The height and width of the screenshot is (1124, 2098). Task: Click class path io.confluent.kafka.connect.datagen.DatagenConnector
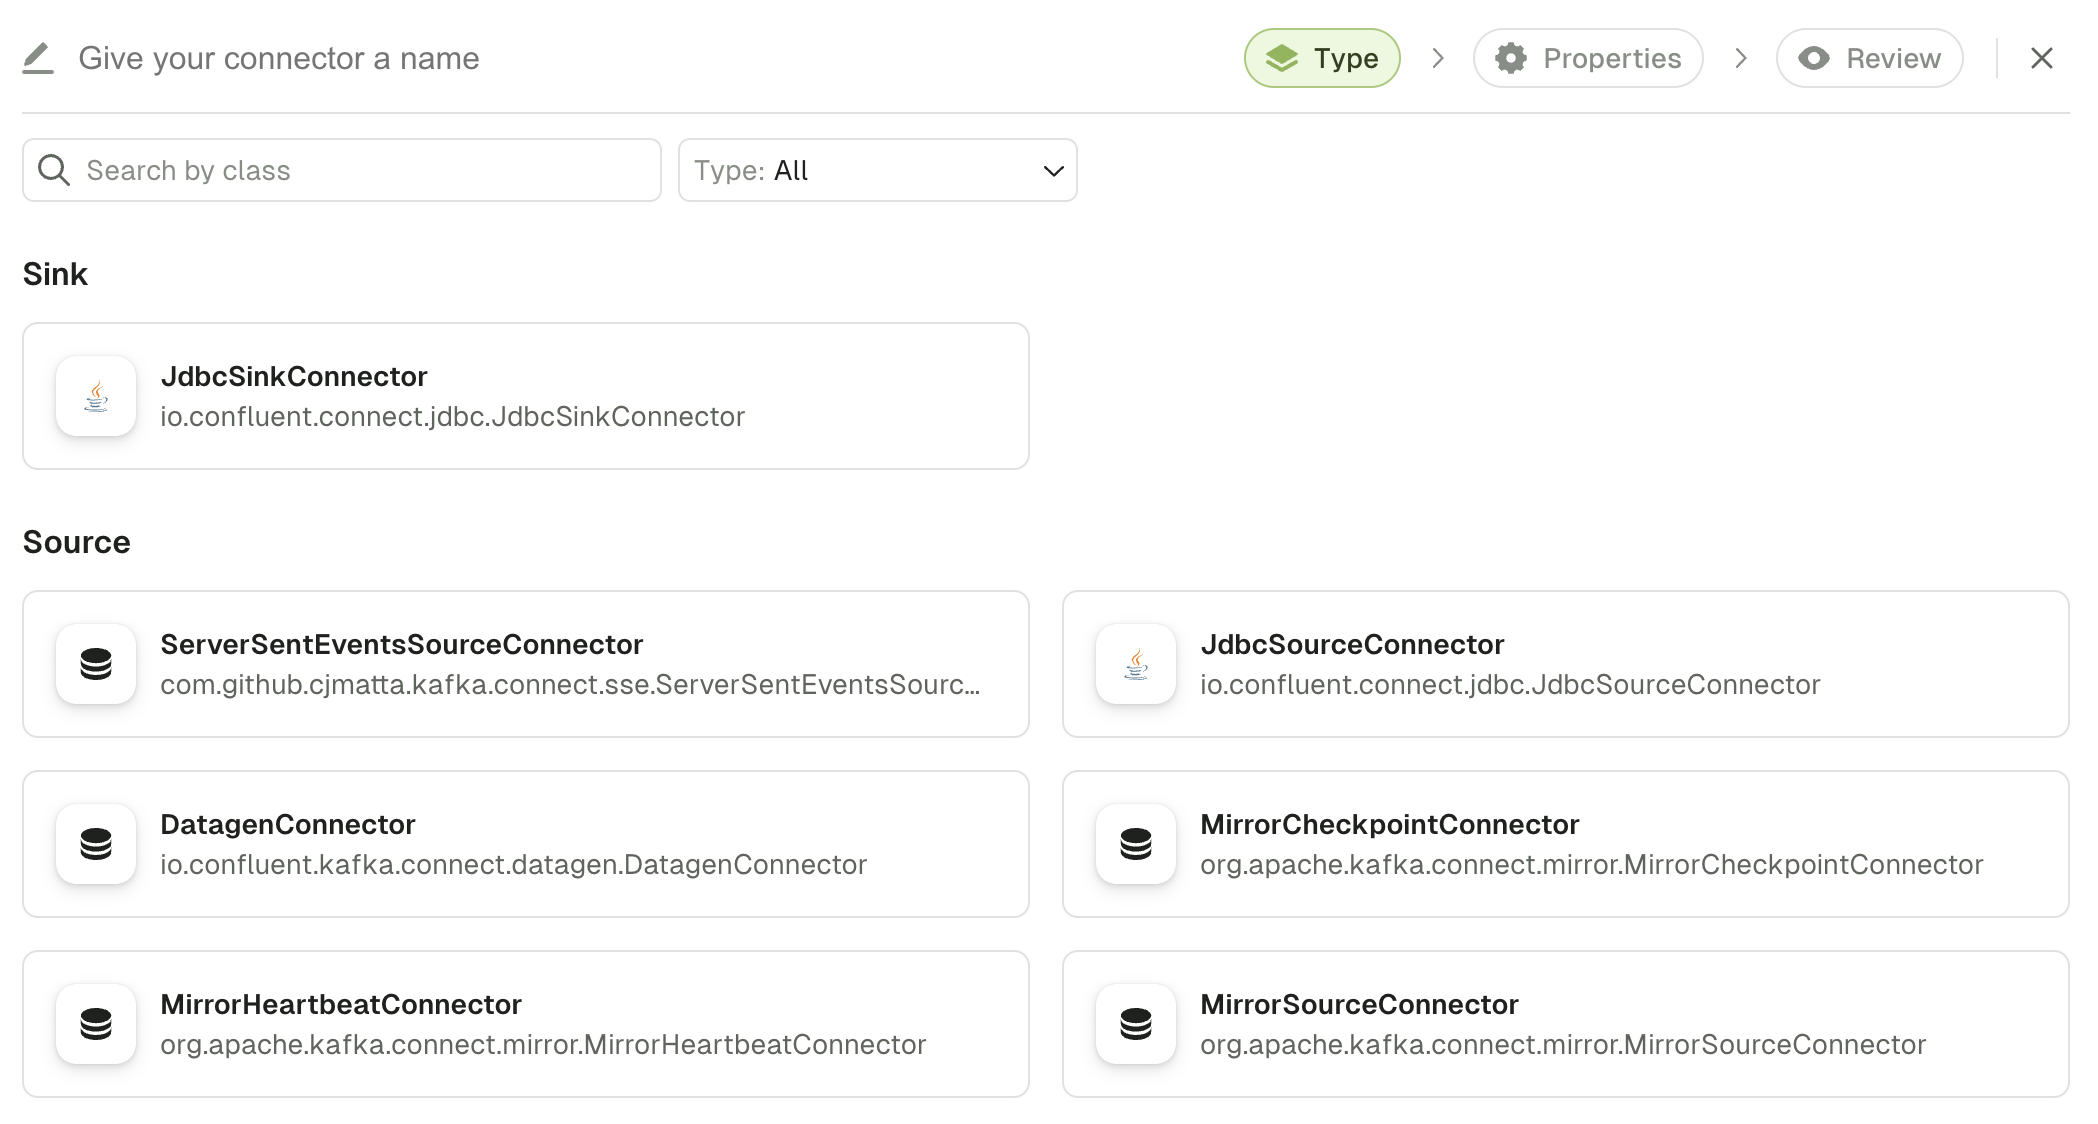point(514,864)
